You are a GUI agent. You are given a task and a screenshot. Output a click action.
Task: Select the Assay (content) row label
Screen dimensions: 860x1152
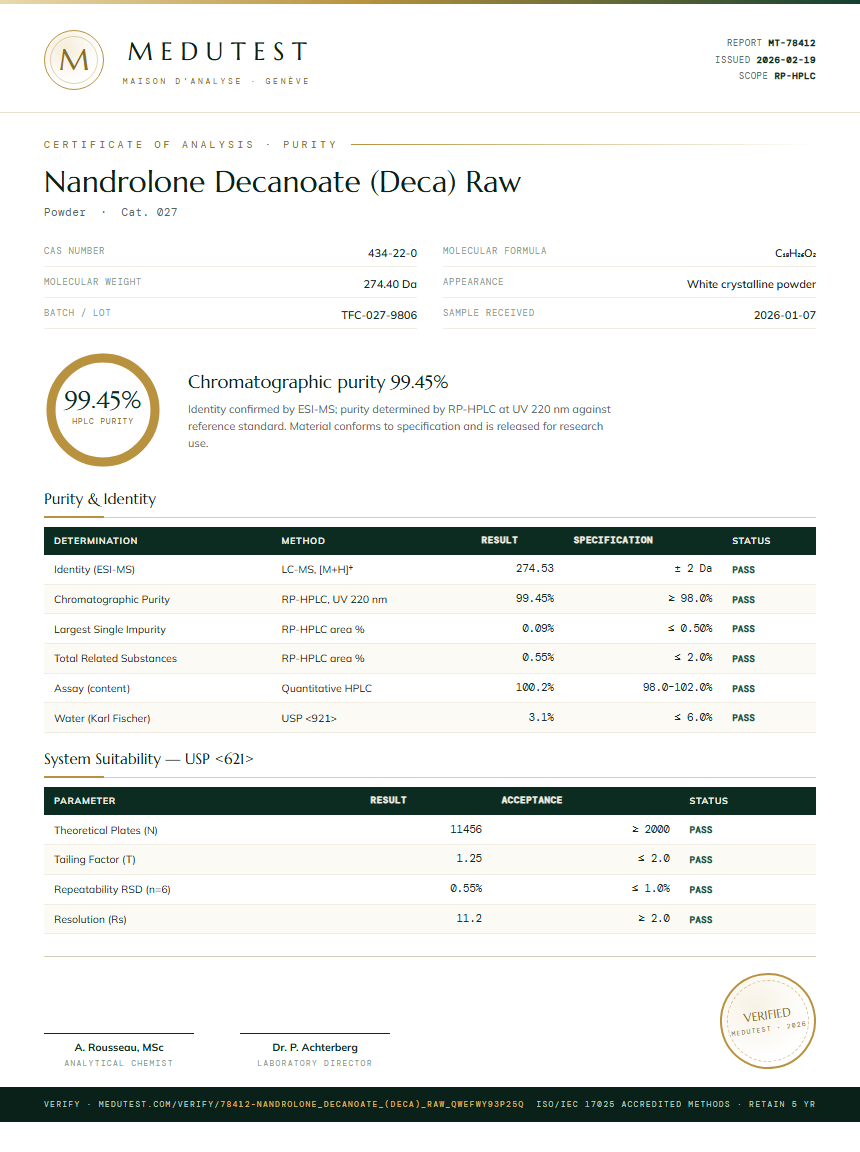point(92,688)
